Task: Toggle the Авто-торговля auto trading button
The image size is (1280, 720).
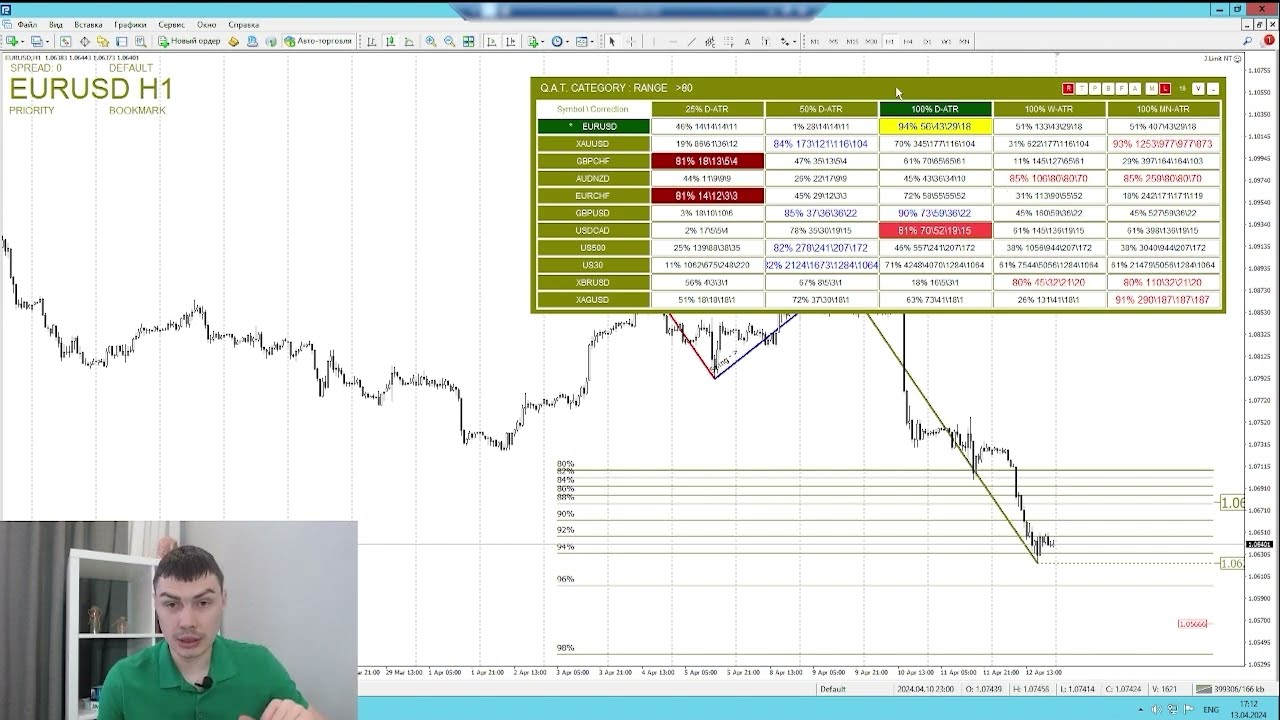Action: (318, 42)
